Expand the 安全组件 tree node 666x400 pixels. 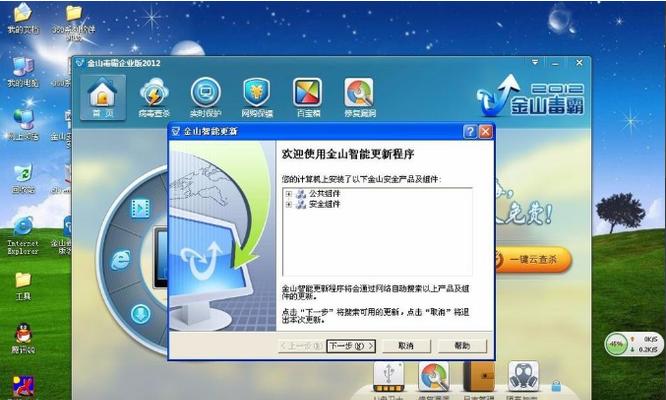click(x=289, y=205)
